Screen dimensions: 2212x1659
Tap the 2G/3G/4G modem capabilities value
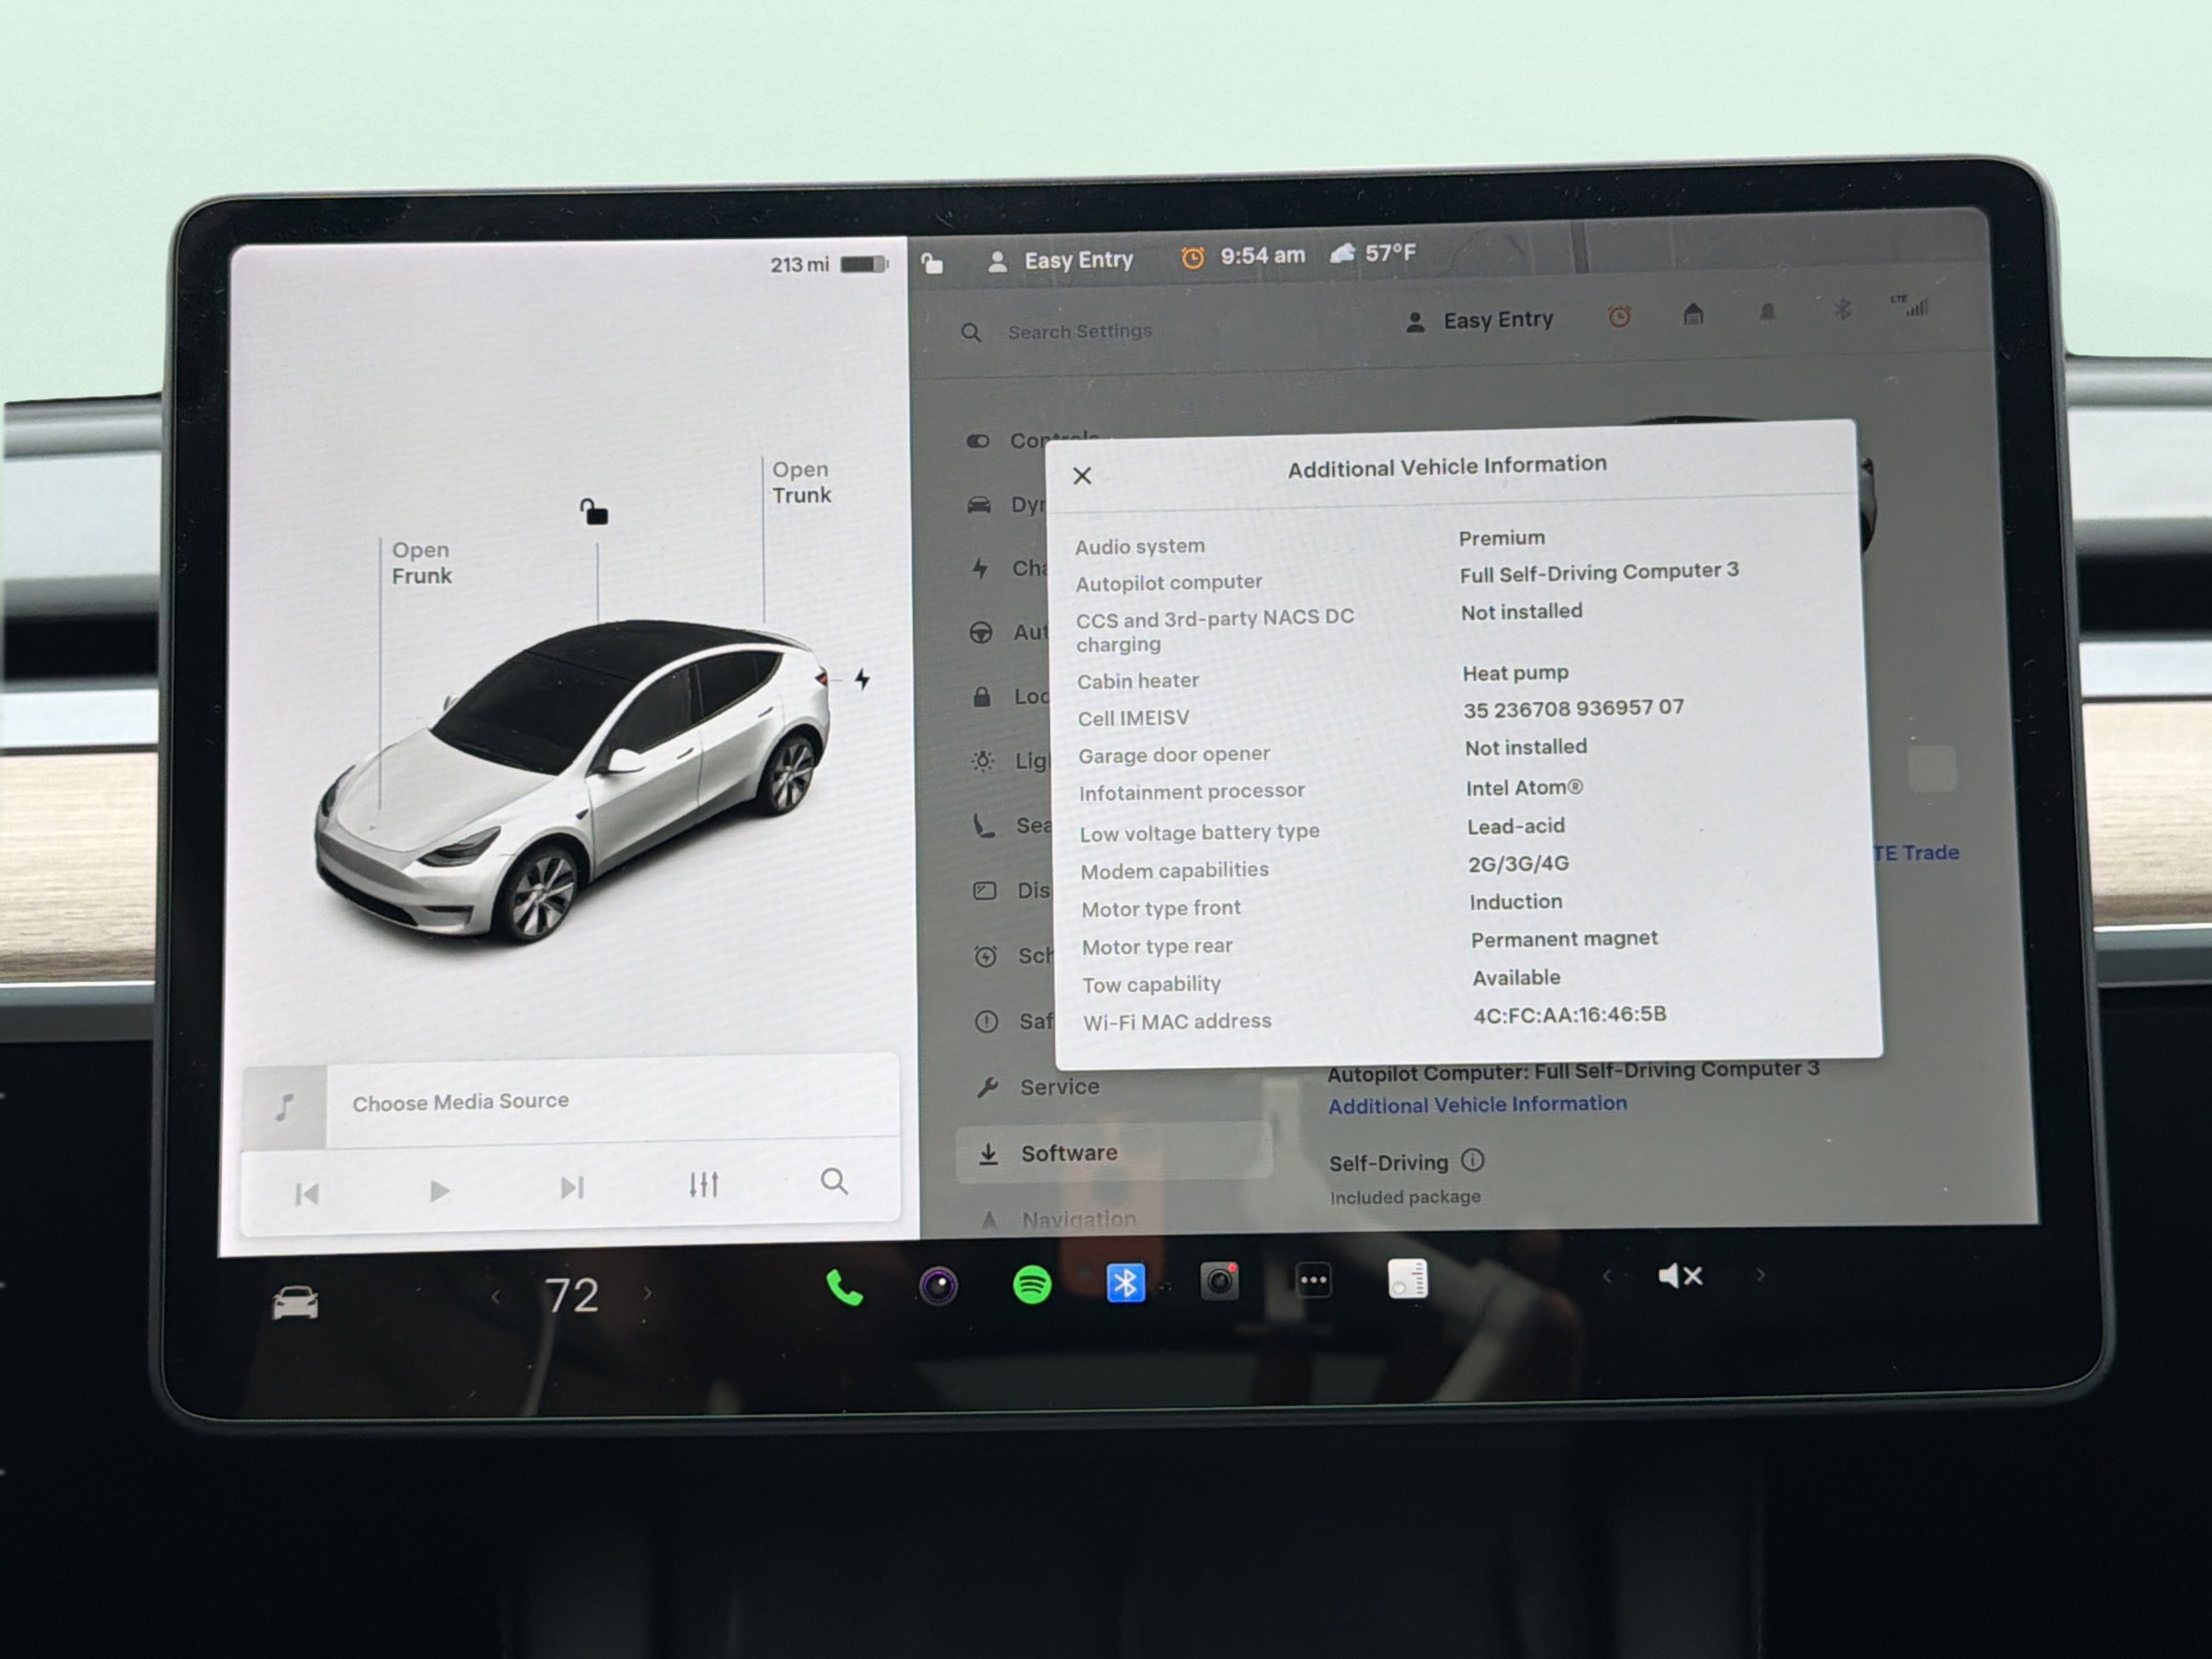pyautogui.click(x=1518, y=863)
